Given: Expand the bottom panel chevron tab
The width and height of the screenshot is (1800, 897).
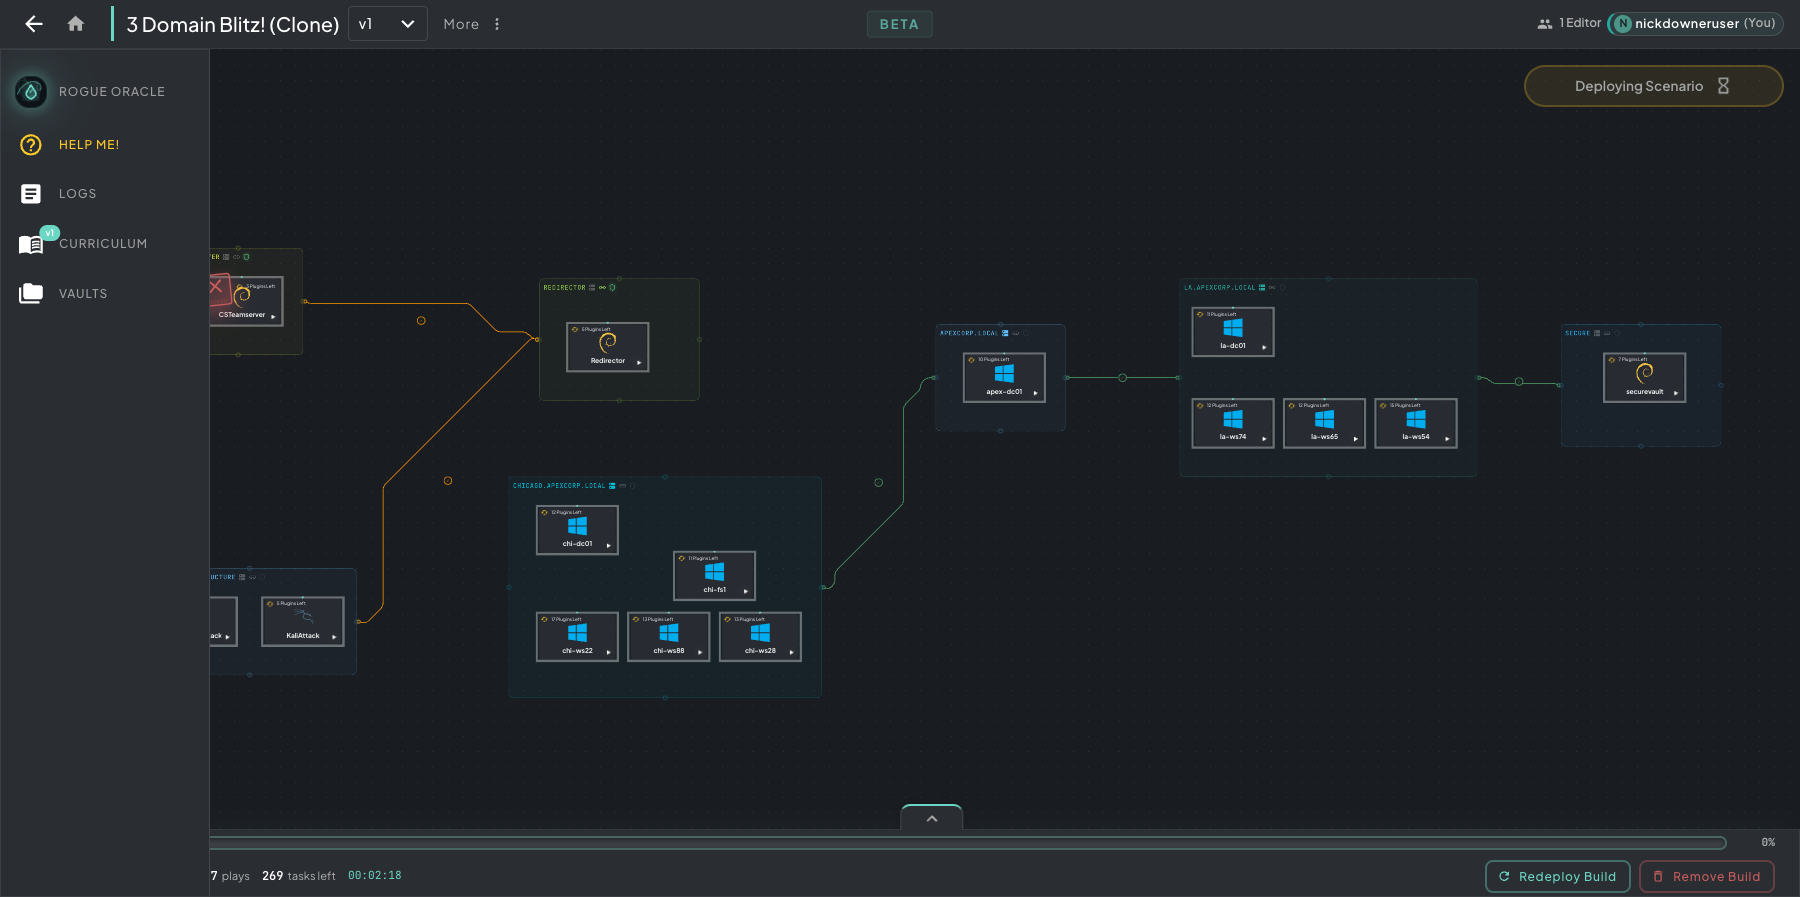Looking at the screenshot, I should (932, 818).
